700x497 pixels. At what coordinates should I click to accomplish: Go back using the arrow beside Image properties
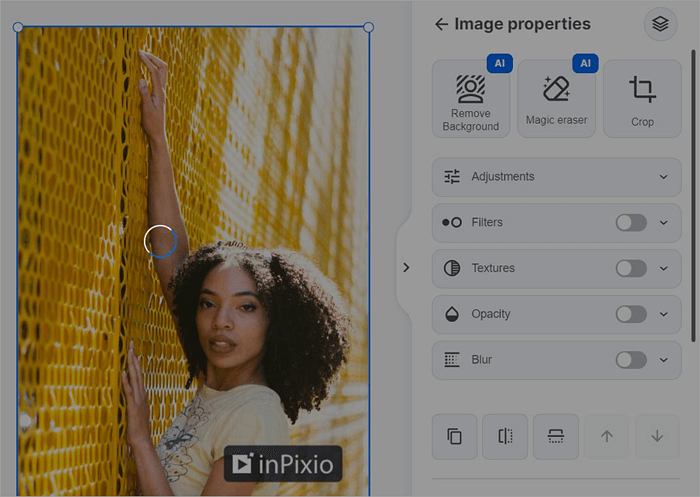[442, 24]
